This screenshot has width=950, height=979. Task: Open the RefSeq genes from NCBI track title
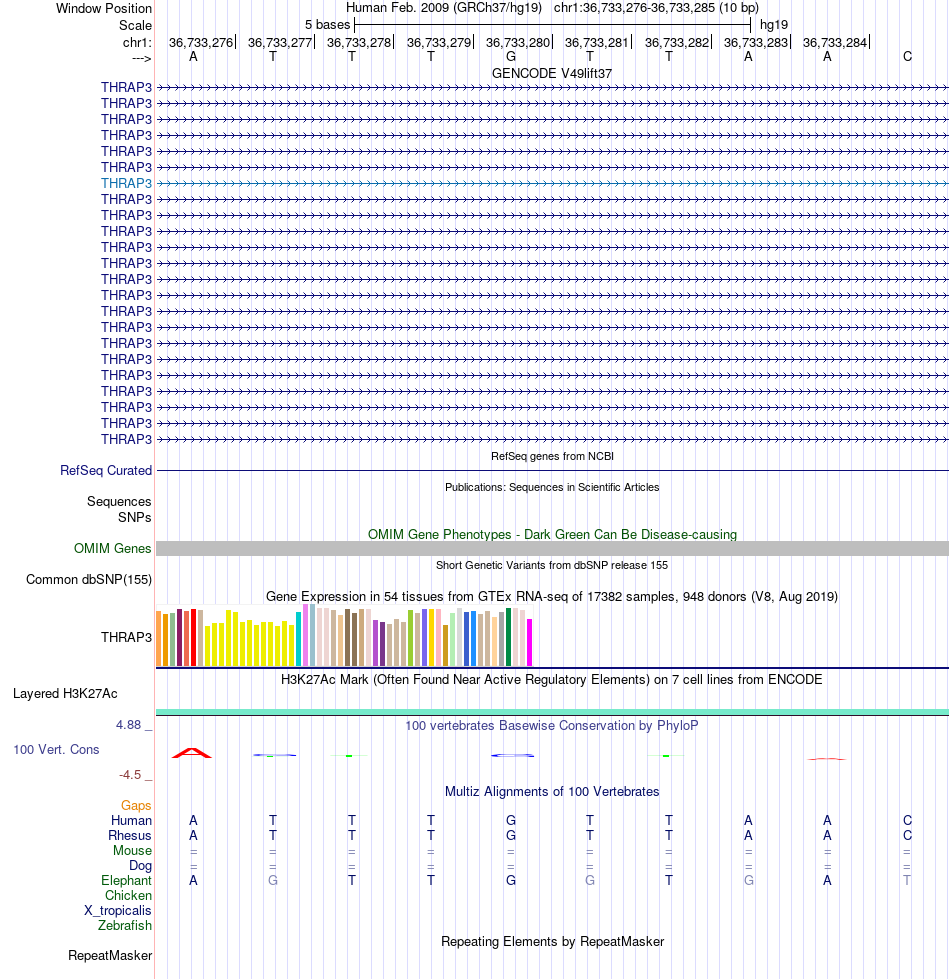(x=552, y=456)
